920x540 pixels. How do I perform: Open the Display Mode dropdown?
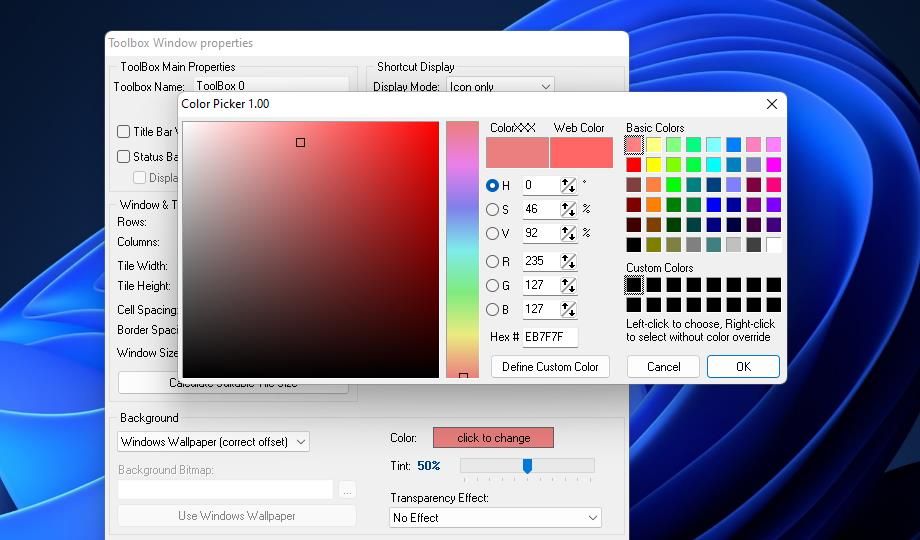click(x=500, y=86)
